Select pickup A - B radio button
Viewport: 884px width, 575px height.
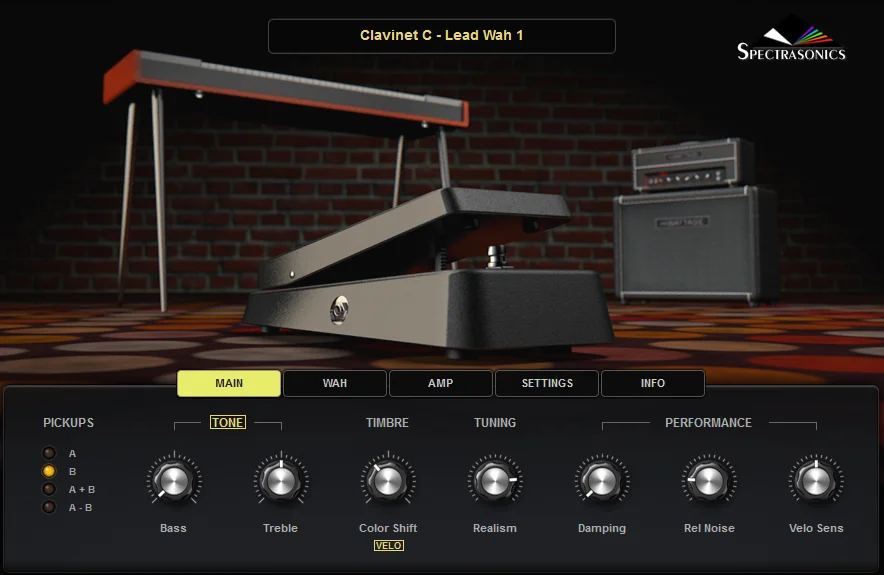coord(49,507)
